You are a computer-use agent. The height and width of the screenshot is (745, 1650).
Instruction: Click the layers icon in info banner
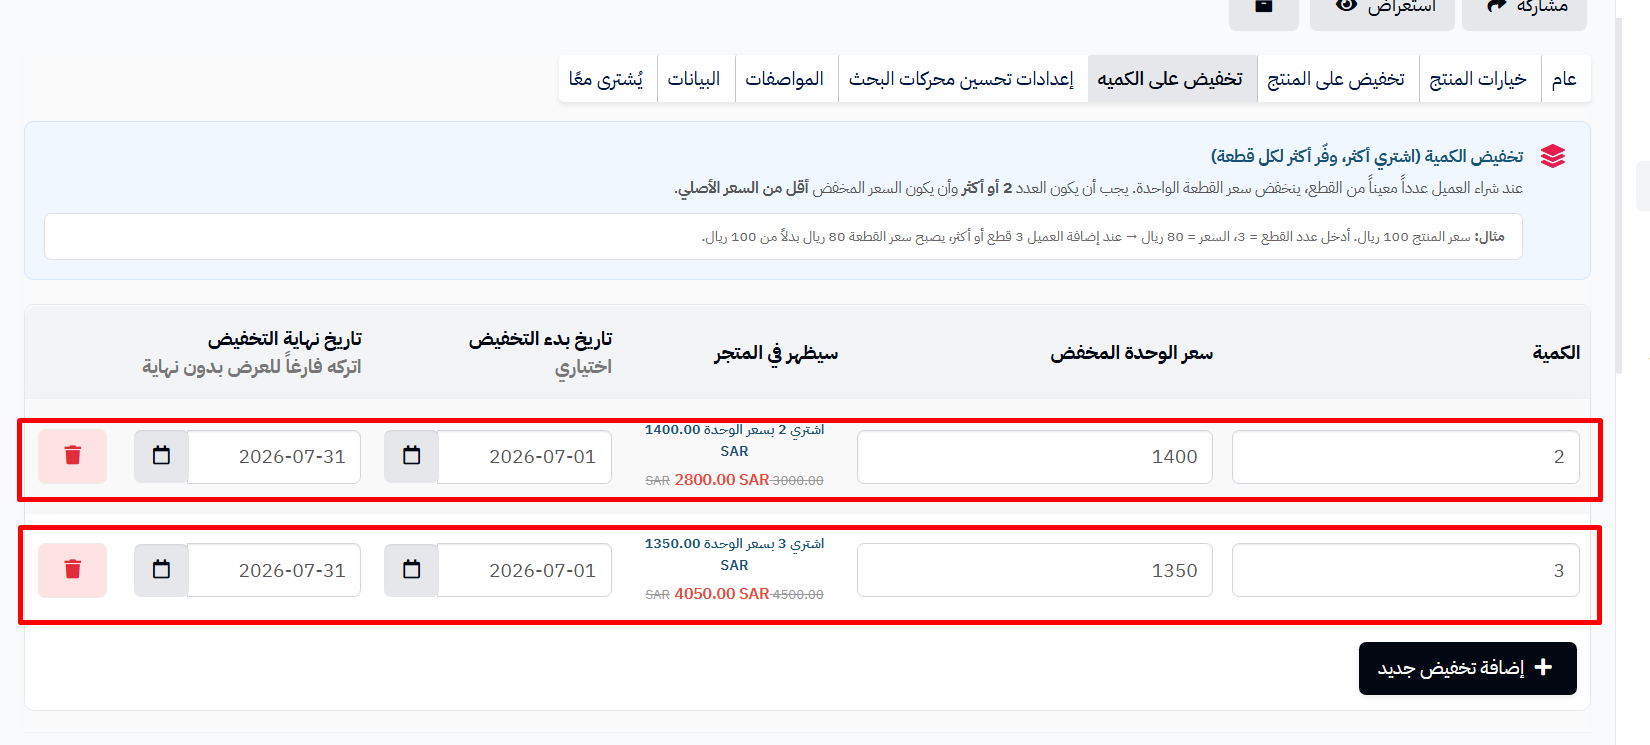pos(1552,156)
